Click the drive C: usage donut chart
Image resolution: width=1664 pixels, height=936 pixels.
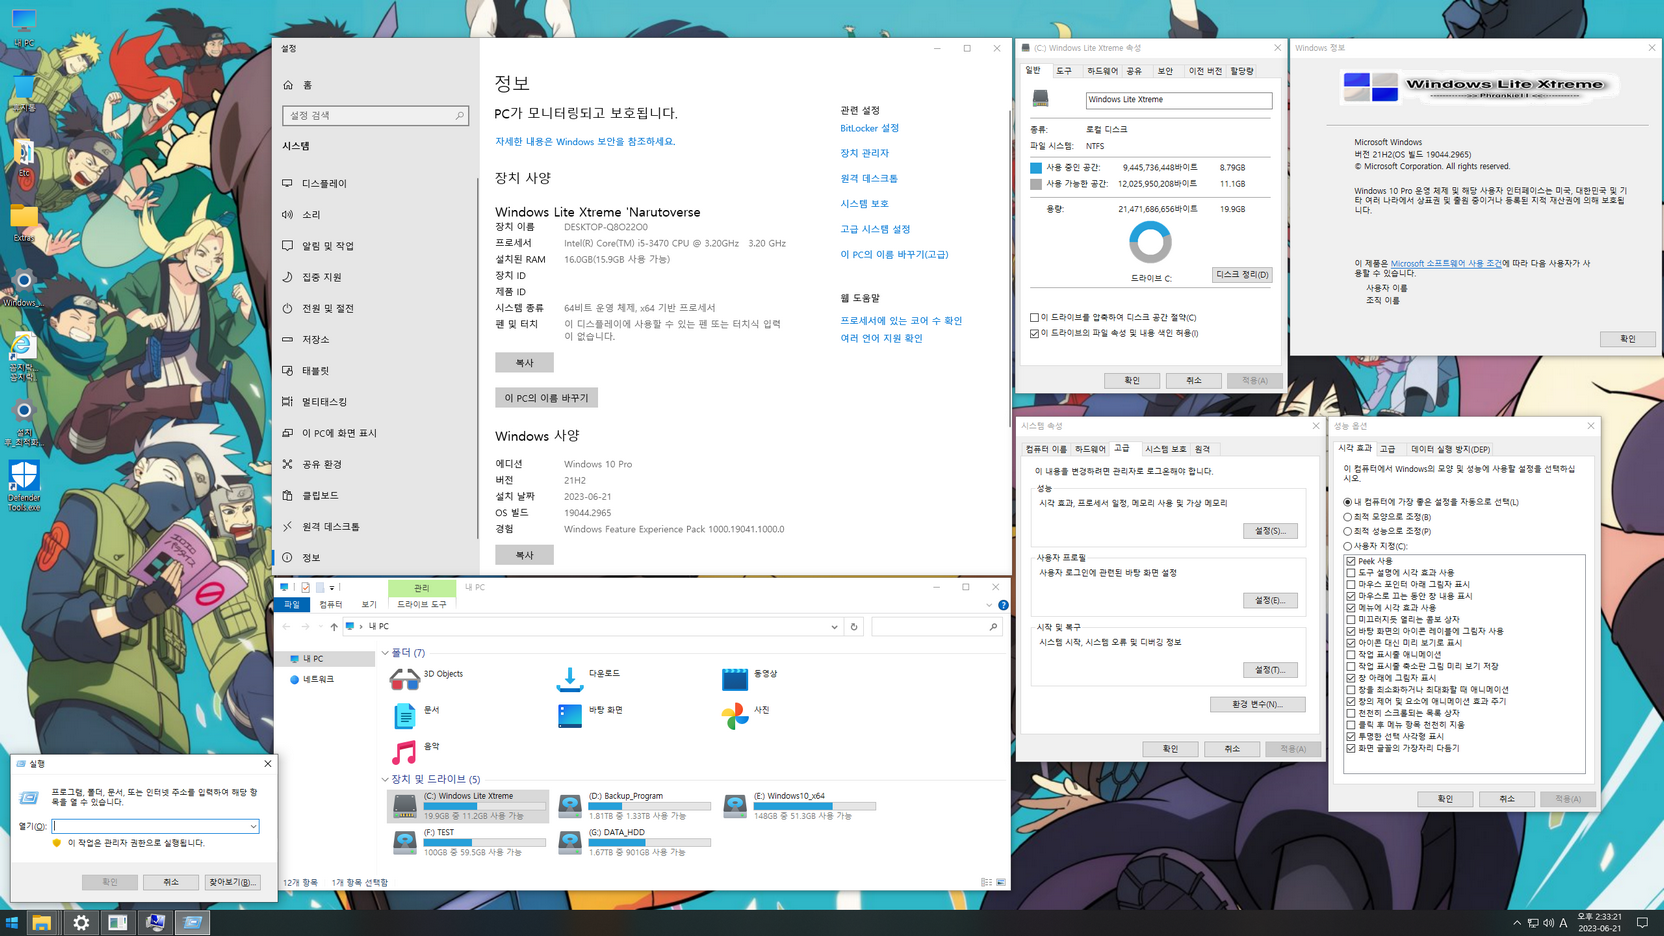pos(1150,241)
